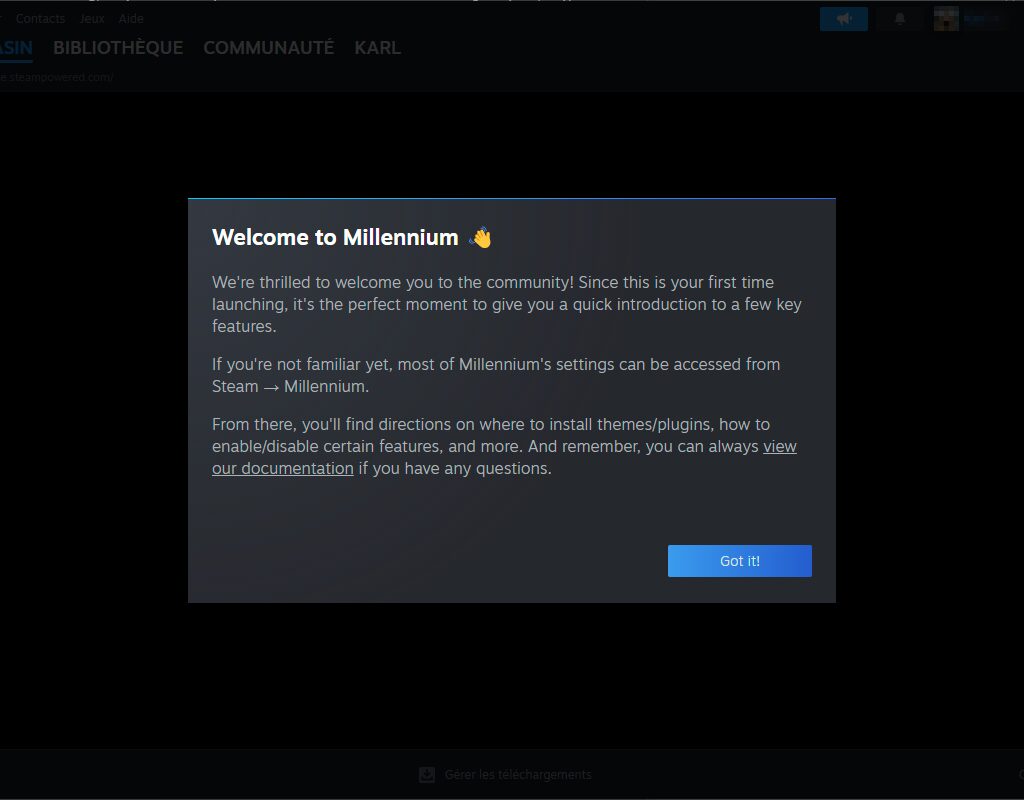1024x800 pixels.
Task: Open the Contacts menu
Action: 40,18
